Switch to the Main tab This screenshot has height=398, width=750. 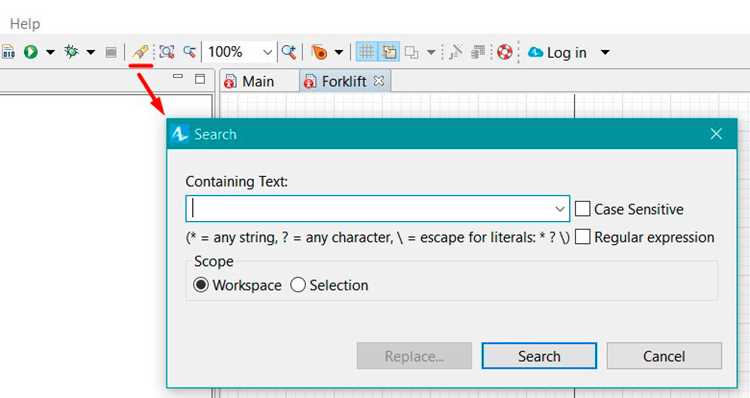249,81
